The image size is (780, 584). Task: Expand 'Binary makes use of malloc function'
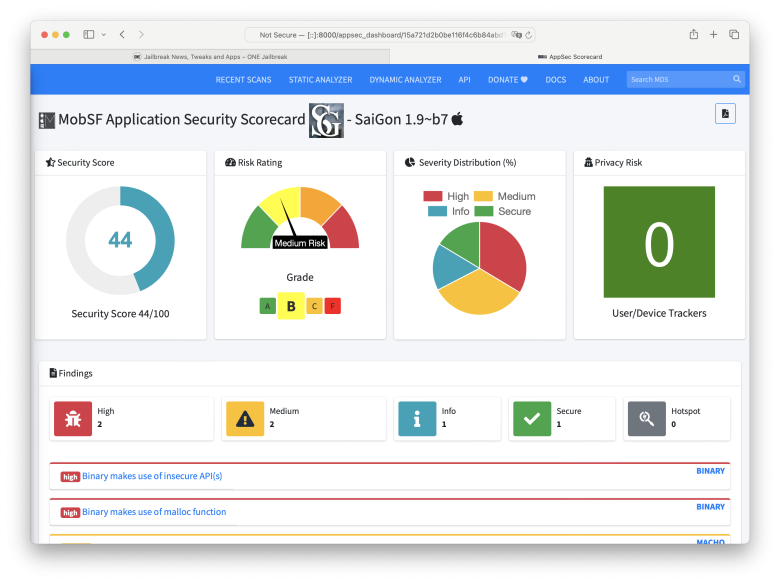coord(154,512)
